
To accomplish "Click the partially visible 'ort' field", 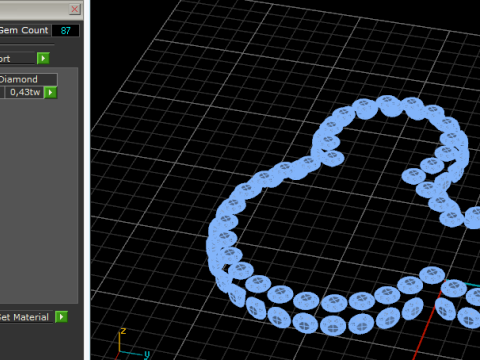I will pyautogui.click(x=17, y=59).
